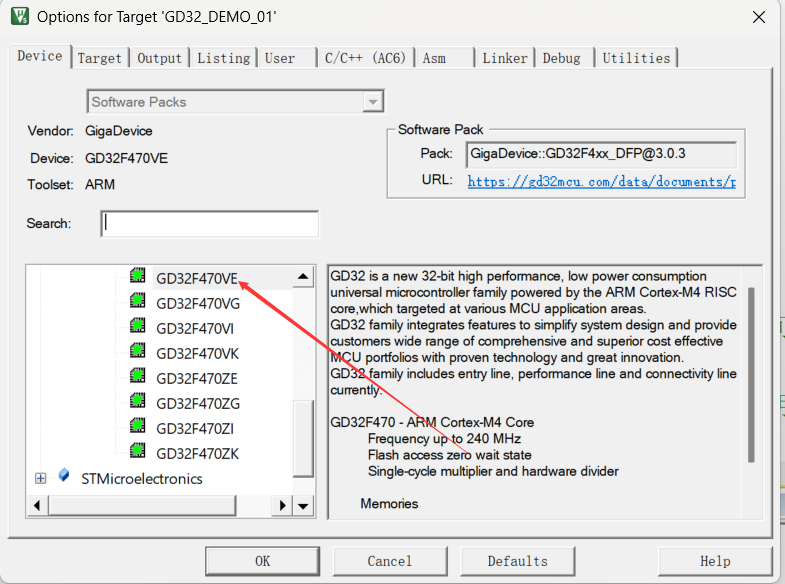
Task: Click the chip icon beside GD32F470VE
Action: click(138, 275)
